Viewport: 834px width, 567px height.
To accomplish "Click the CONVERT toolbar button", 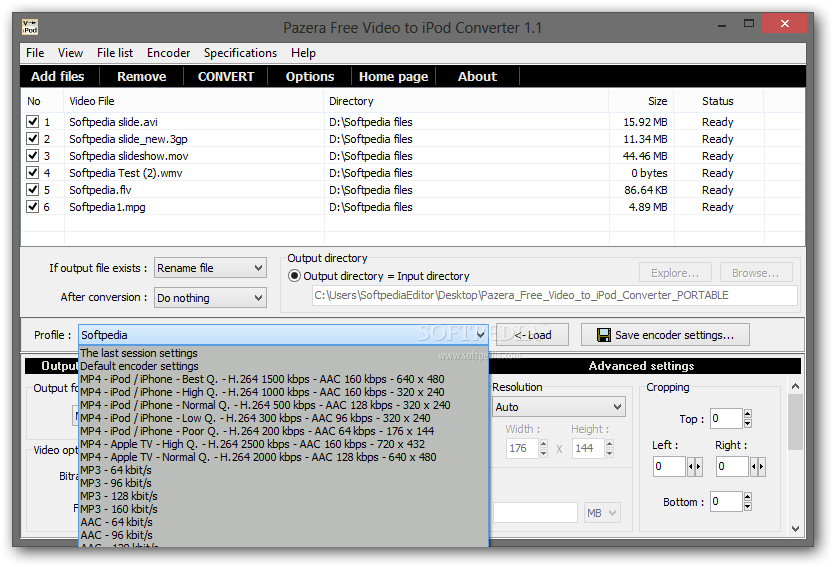I will coord(226,77).
